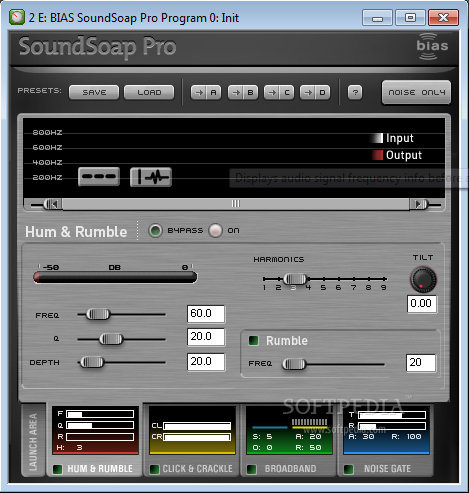The width and height of the screenshot is (469, 493).
Task: Click the Freq value field 60.0
Action: click(206, 314)
